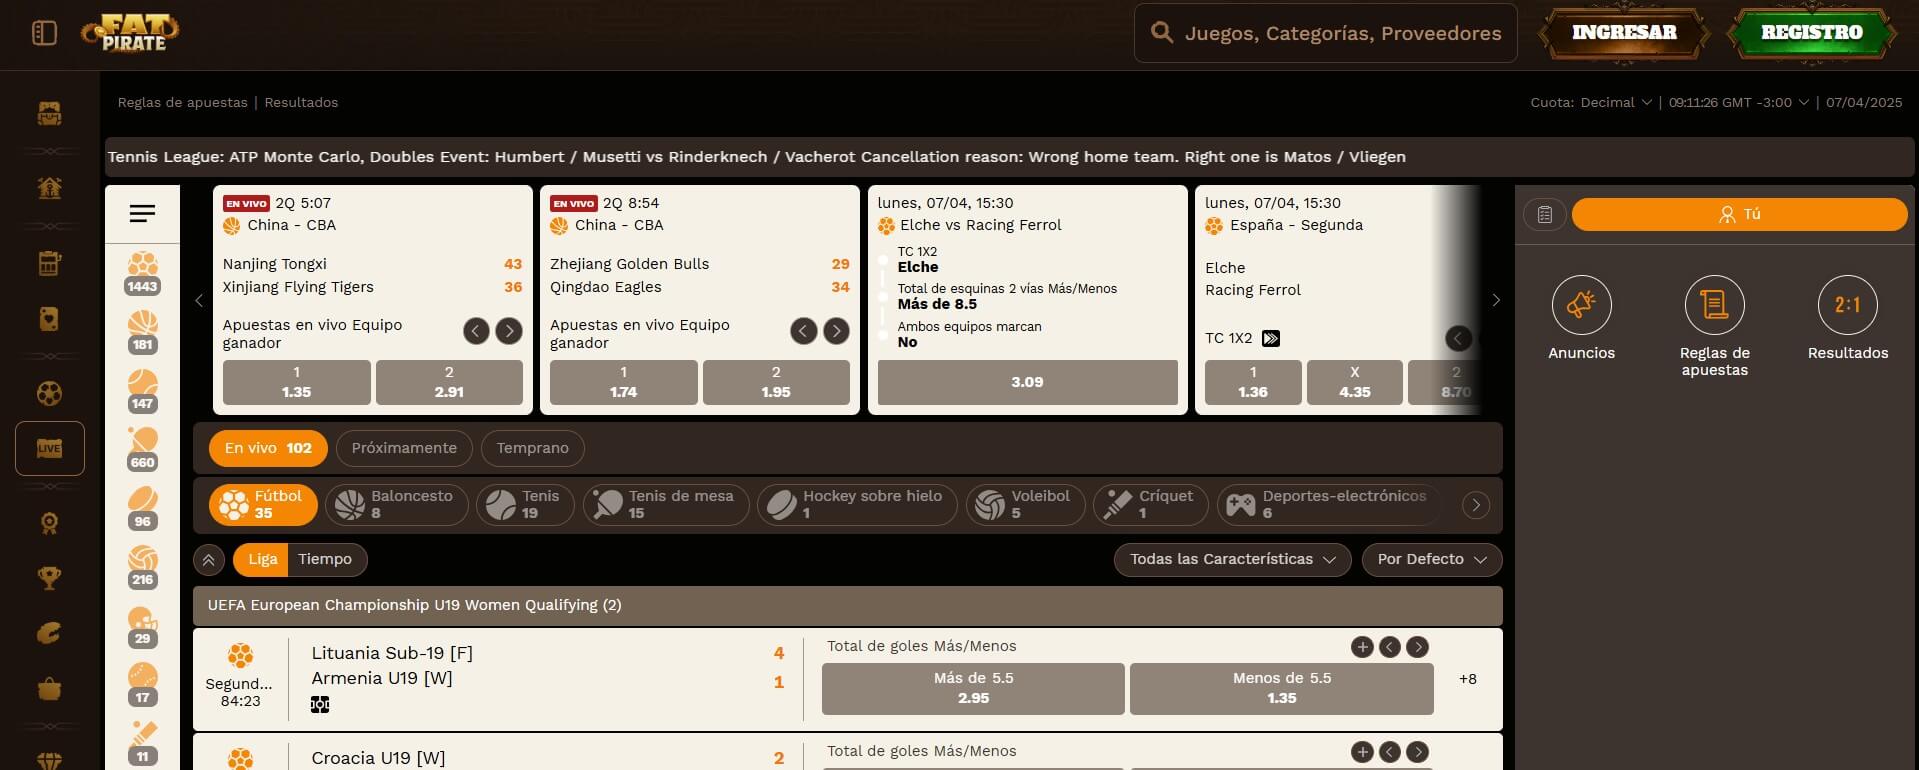Open the treasure chest sidebar icon
Screen dimensions: 1919x770
(49, 113)
